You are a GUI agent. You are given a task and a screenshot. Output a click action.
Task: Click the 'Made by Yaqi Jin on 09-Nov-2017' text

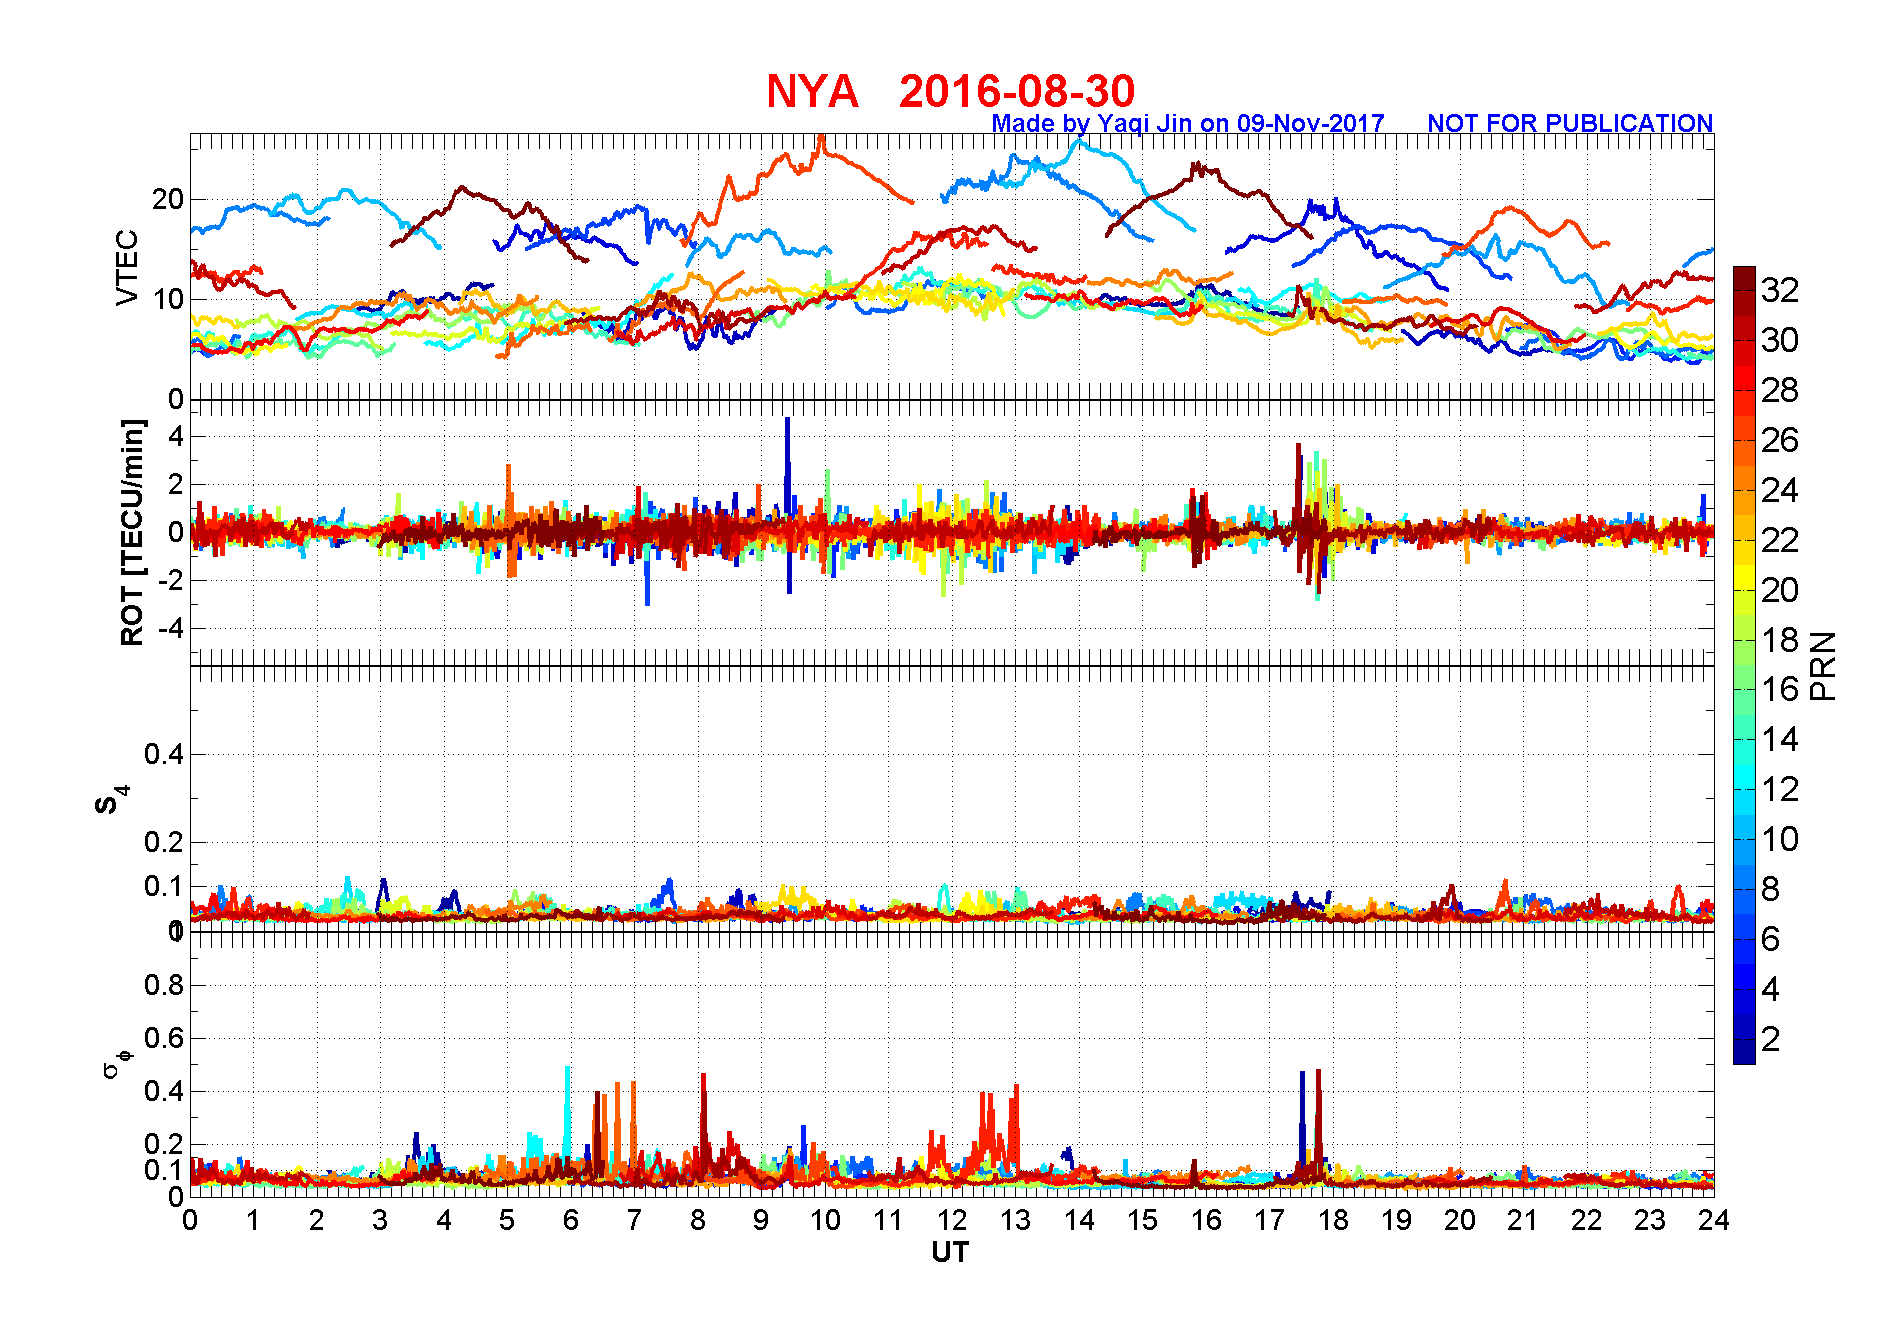click(1188, 123)
